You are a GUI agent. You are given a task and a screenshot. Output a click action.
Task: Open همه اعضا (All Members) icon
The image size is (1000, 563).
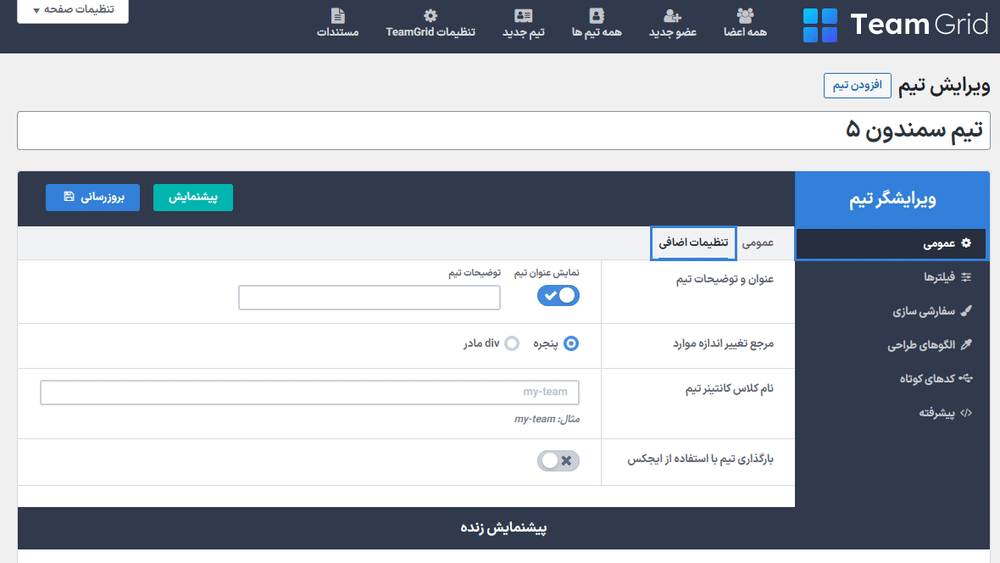coord(746,16)
